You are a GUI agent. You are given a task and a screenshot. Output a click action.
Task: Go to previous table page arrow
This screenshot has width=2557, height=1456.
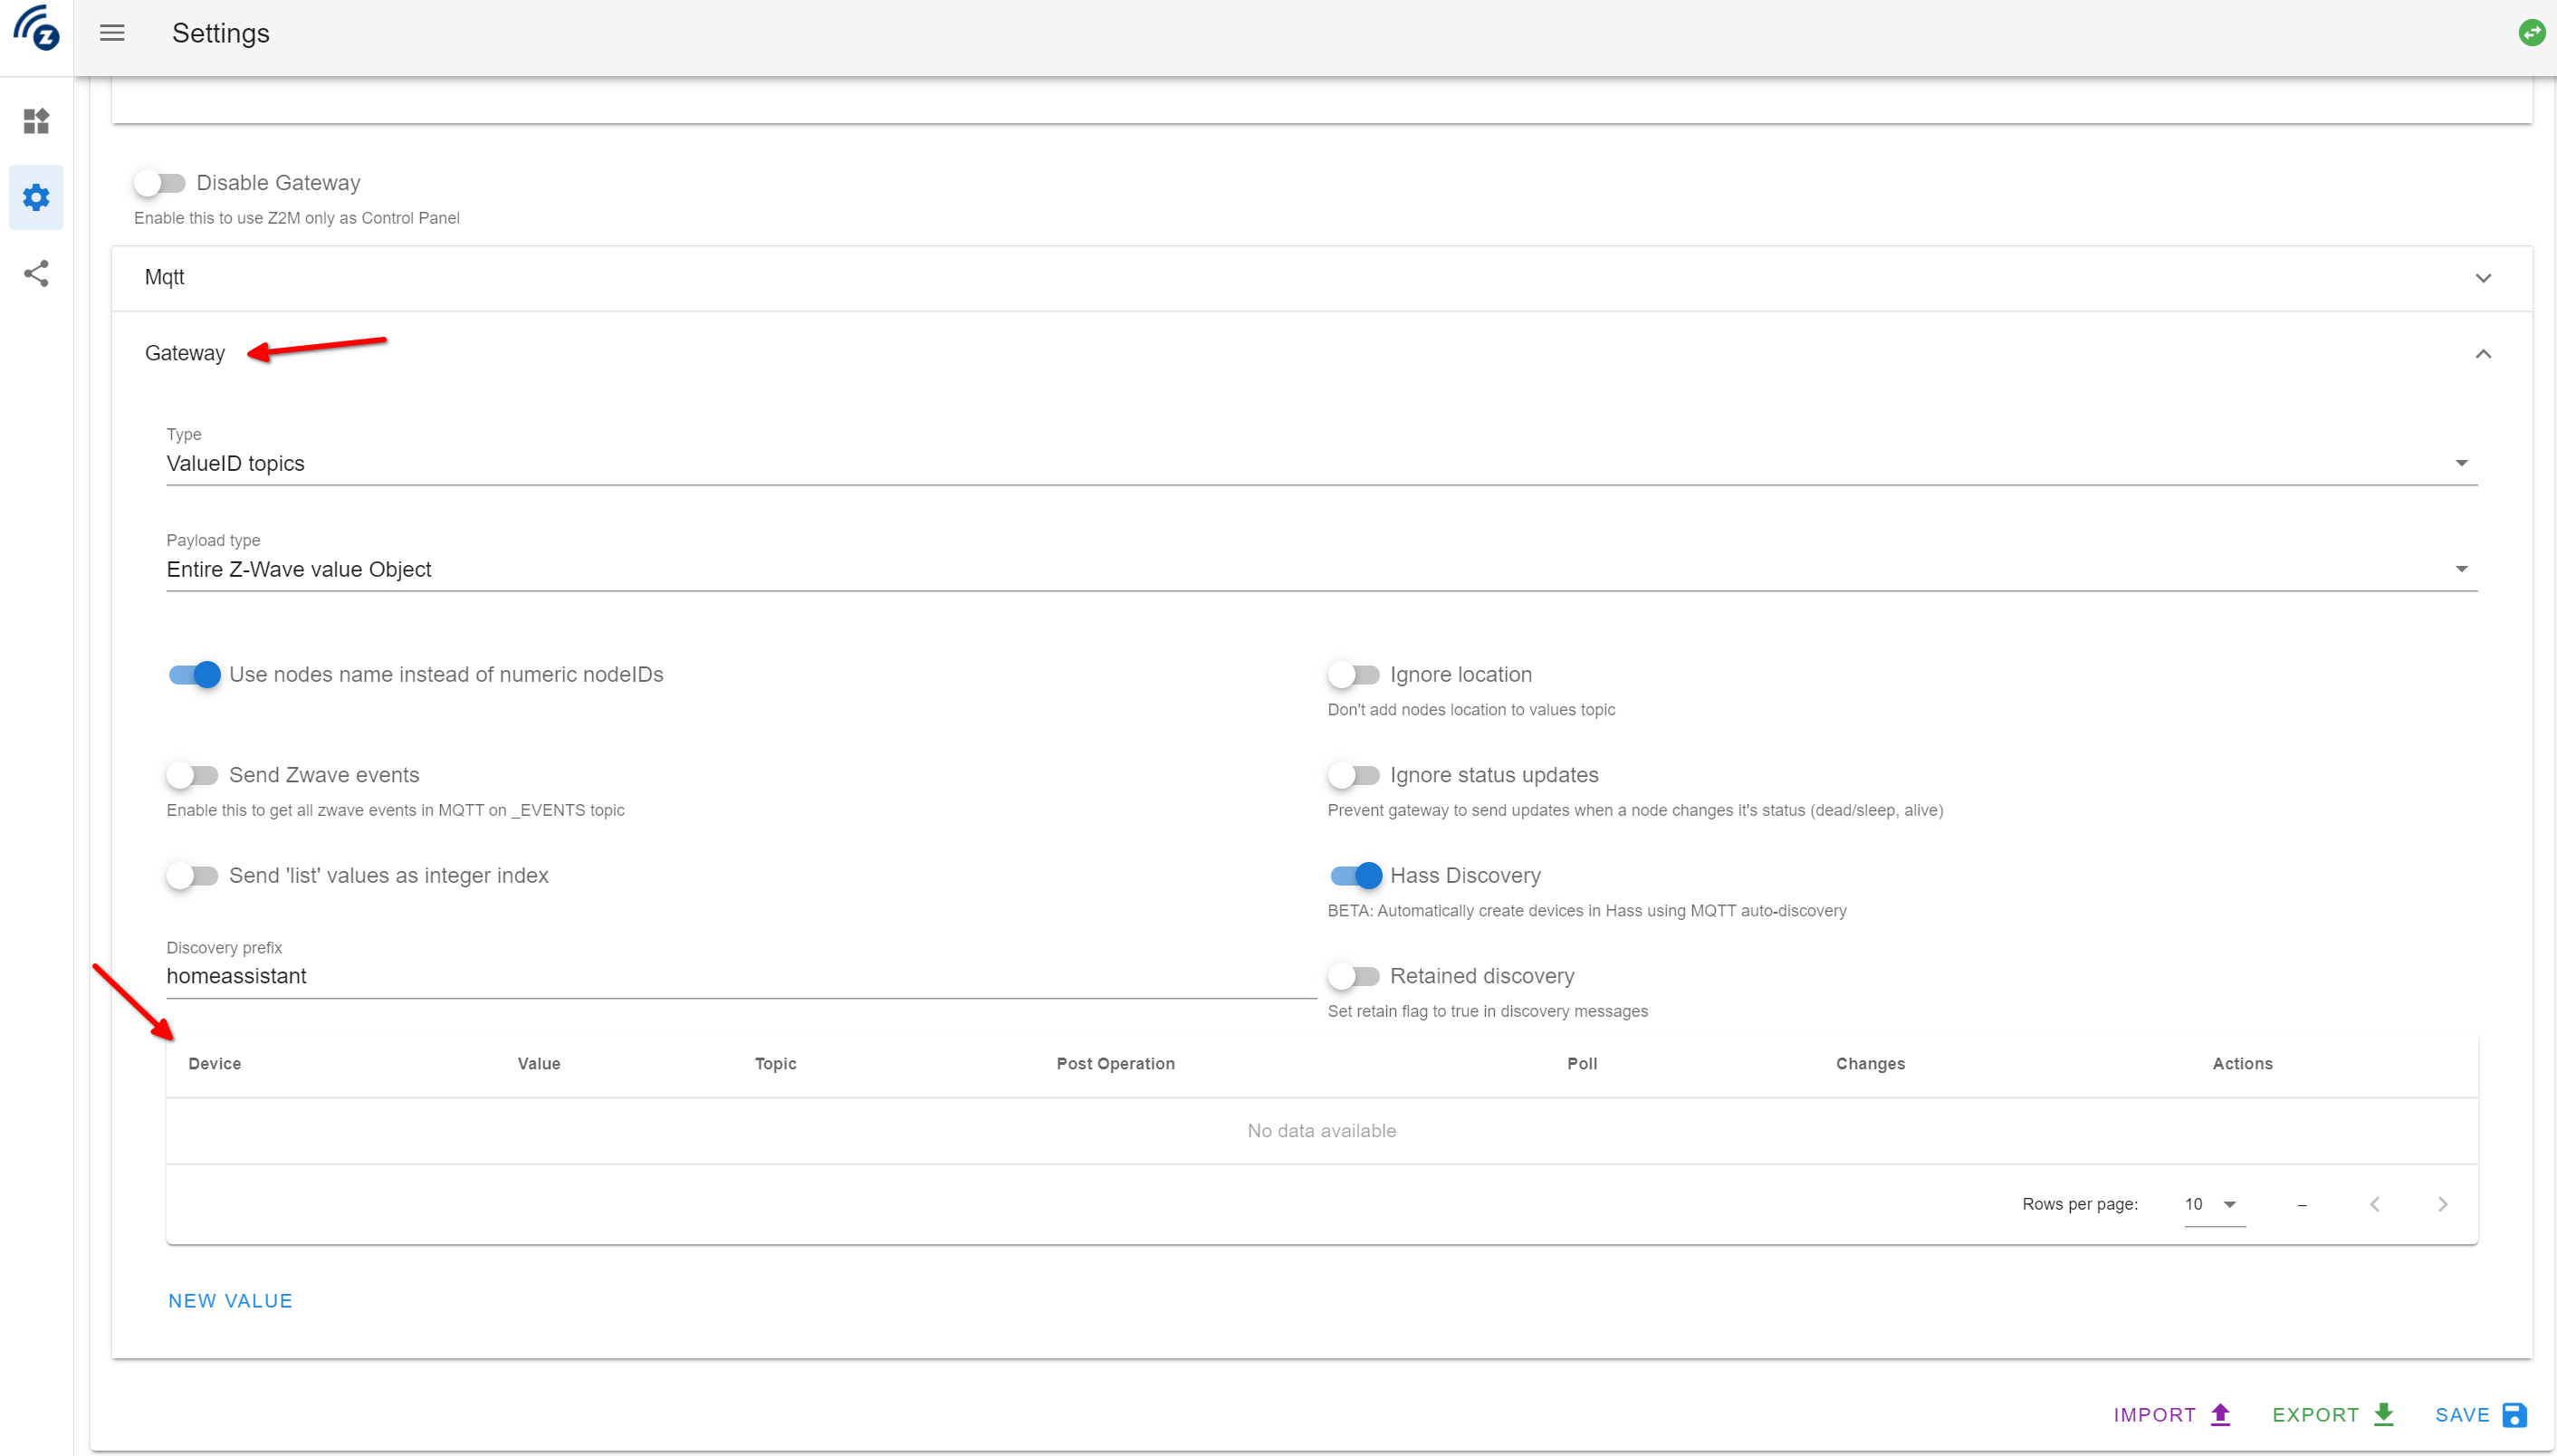pyautogui.click(x=2374, y=1204)
